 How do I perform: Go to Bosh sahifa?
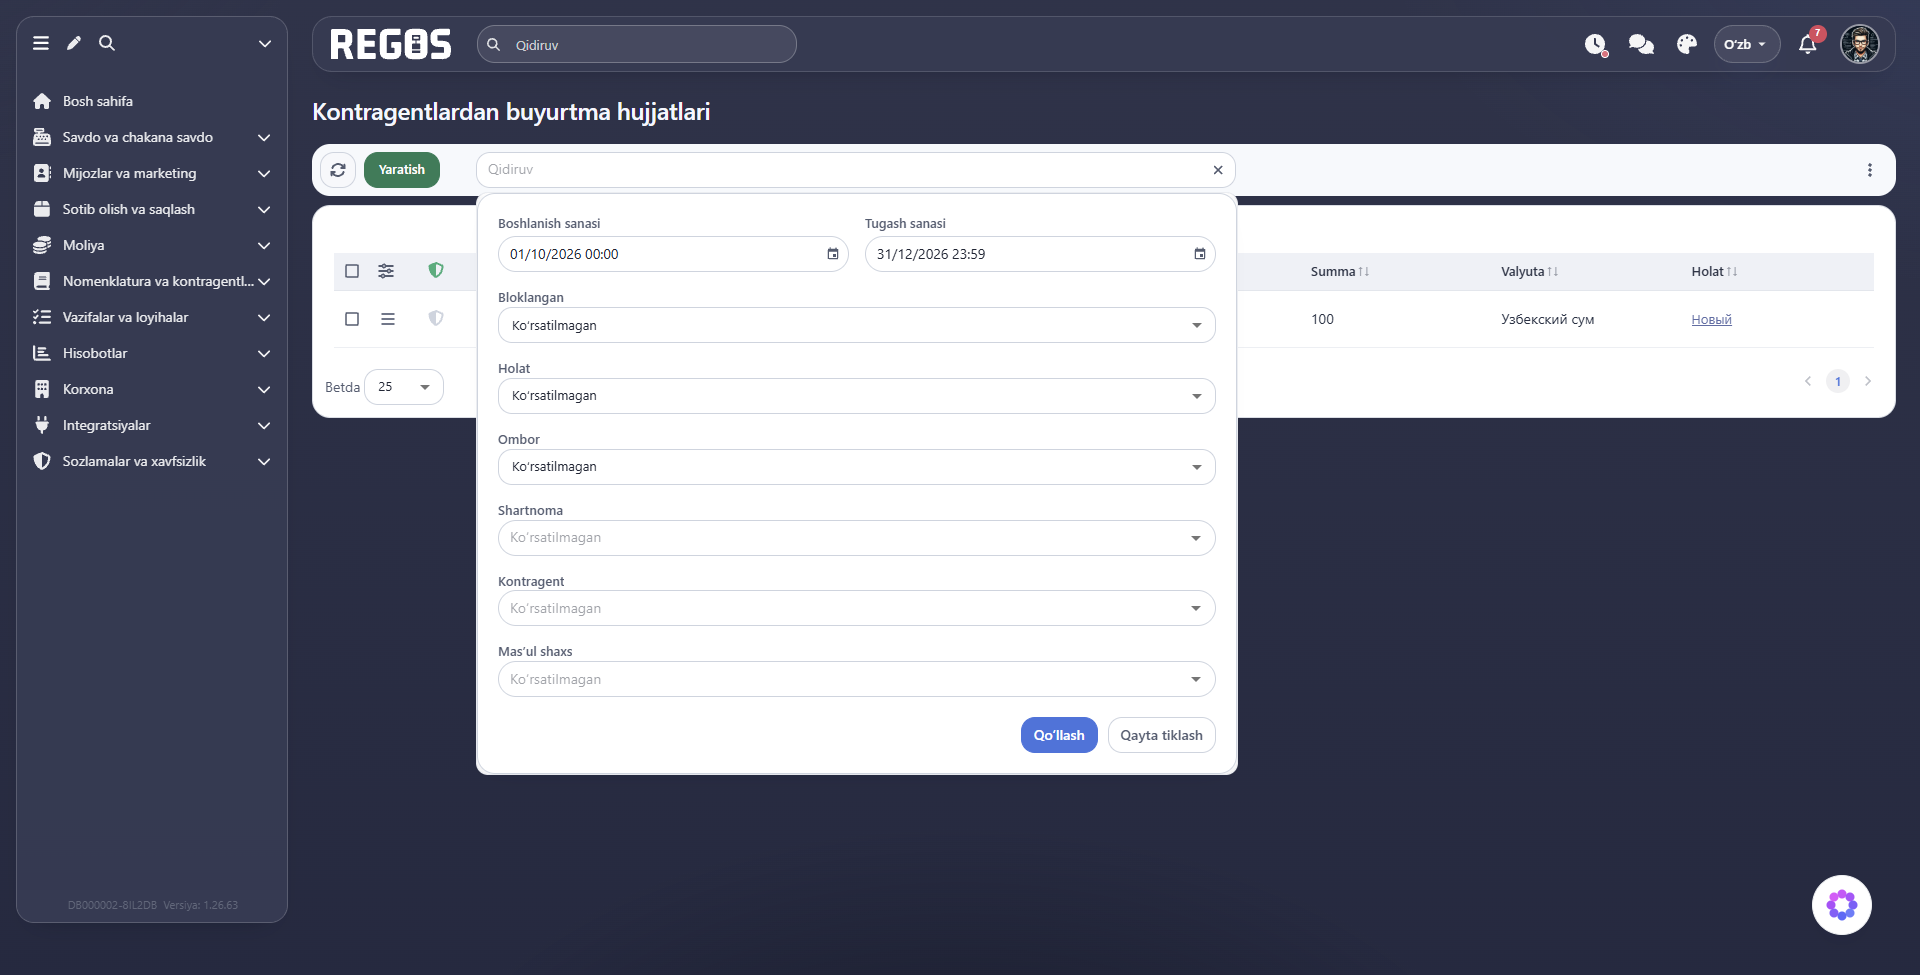pos(98,101)
